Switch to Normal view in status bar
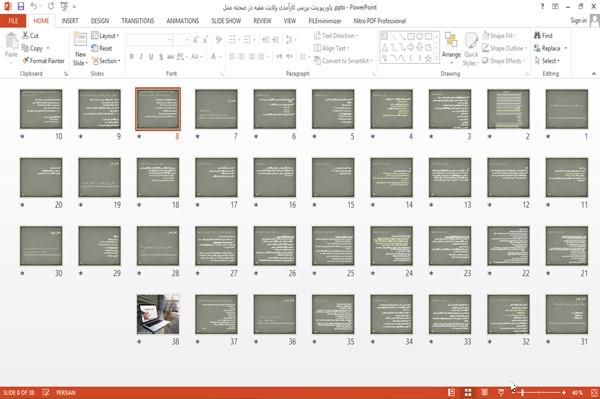600x399 pixels. click(x=452, y=392)
